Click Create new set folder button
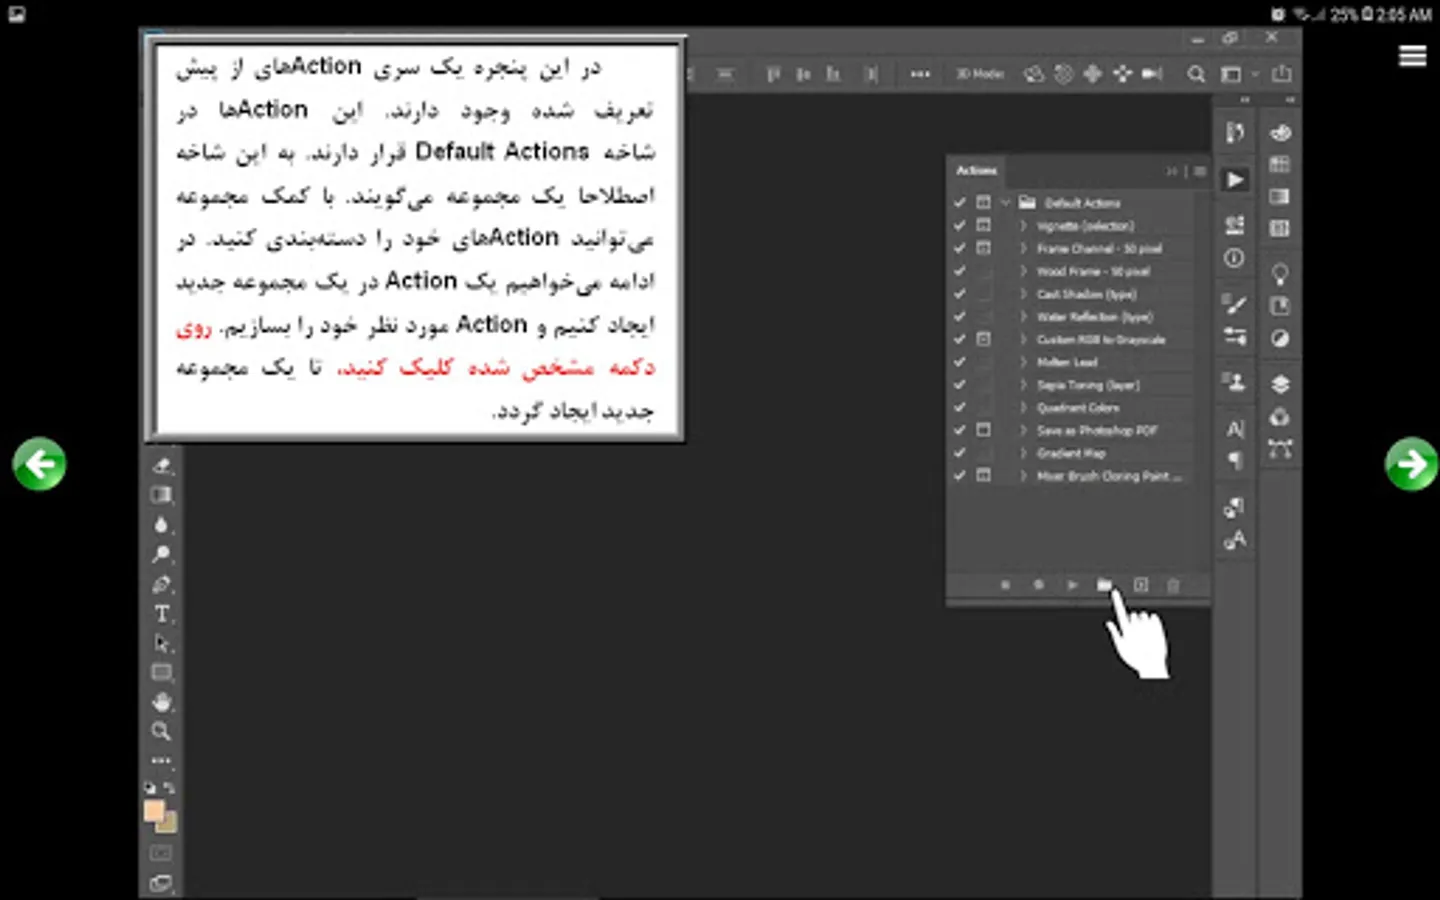 tap(1104, 585)
